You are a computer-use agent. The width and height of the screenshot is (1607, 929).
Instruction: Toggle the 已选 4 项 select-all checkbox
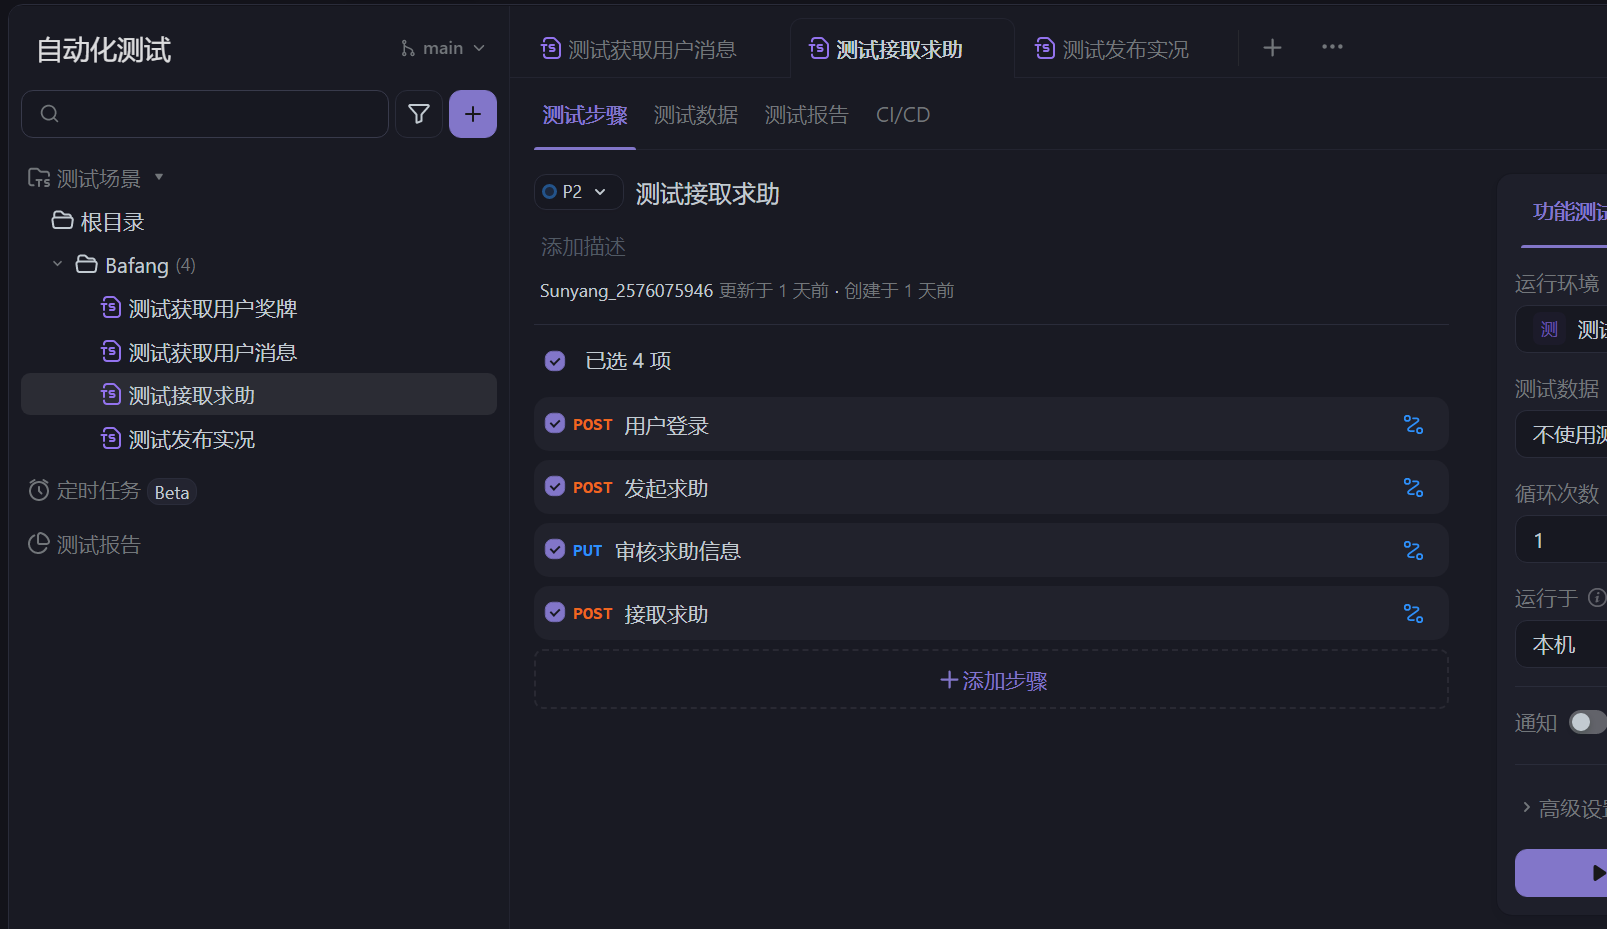(555, 361)
